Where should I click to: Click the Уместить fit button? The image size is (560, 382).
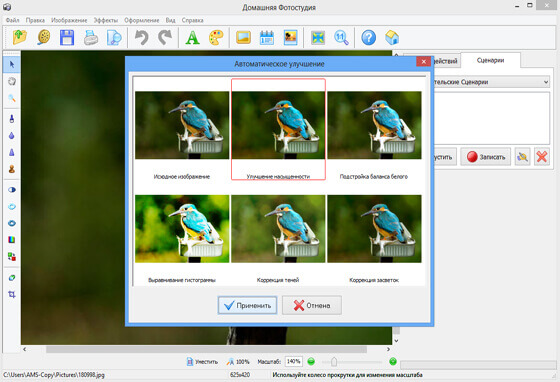[202, 362]
